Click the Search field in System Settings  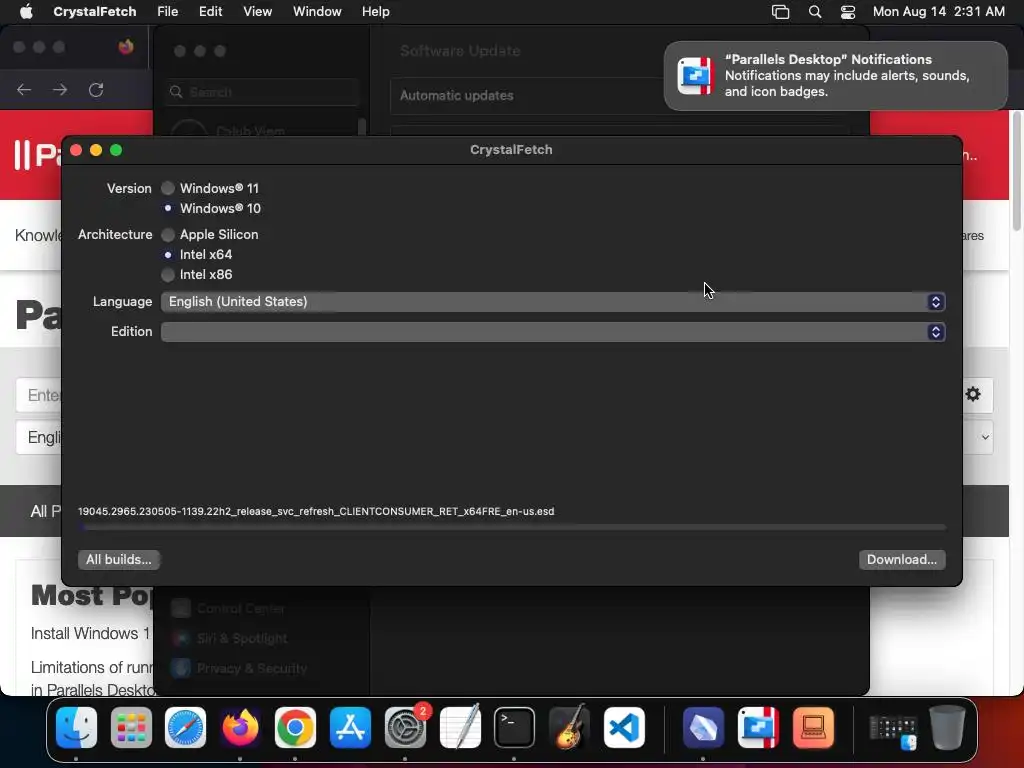(x=262, y=92)
